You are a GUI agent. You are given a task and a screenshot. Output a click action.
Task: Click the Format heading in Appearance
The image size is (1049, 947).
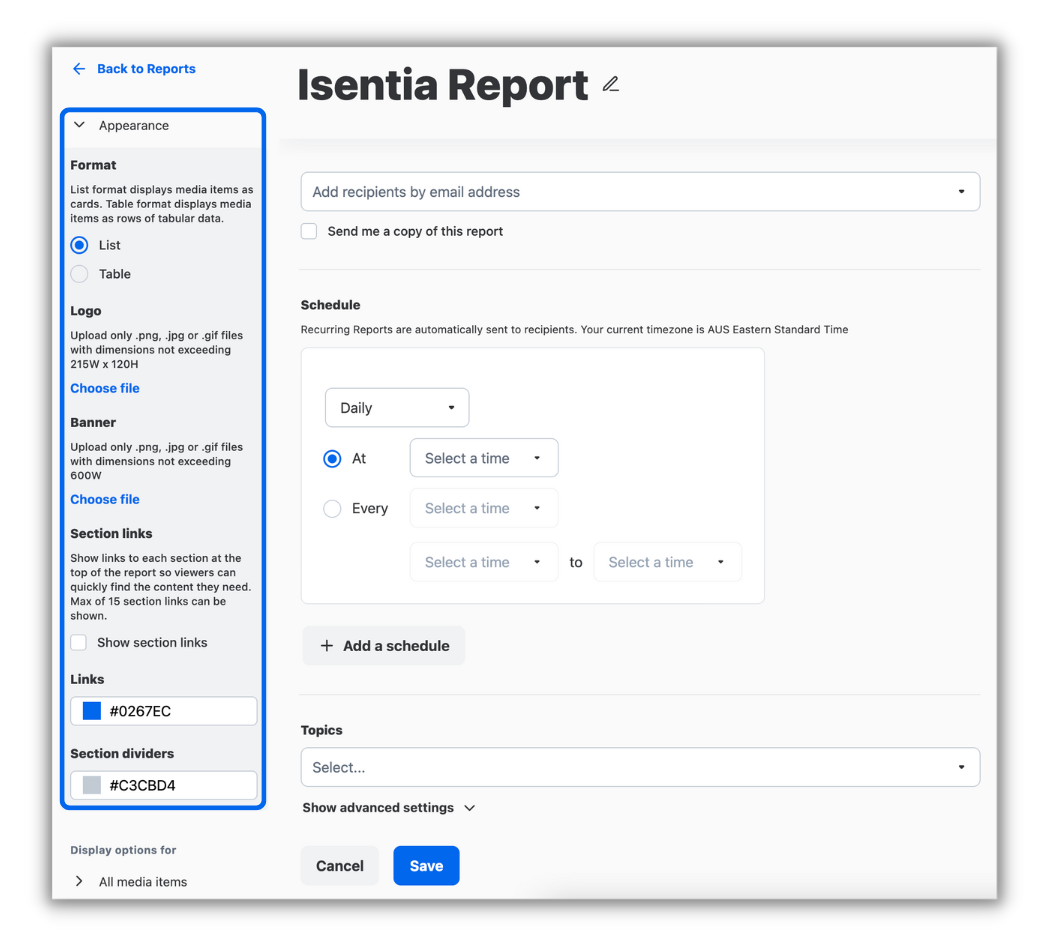93,165
